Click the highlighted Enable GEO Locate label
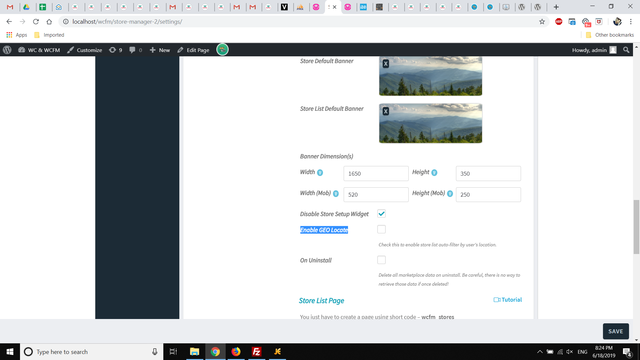The image size is (640, 360). 324,230
